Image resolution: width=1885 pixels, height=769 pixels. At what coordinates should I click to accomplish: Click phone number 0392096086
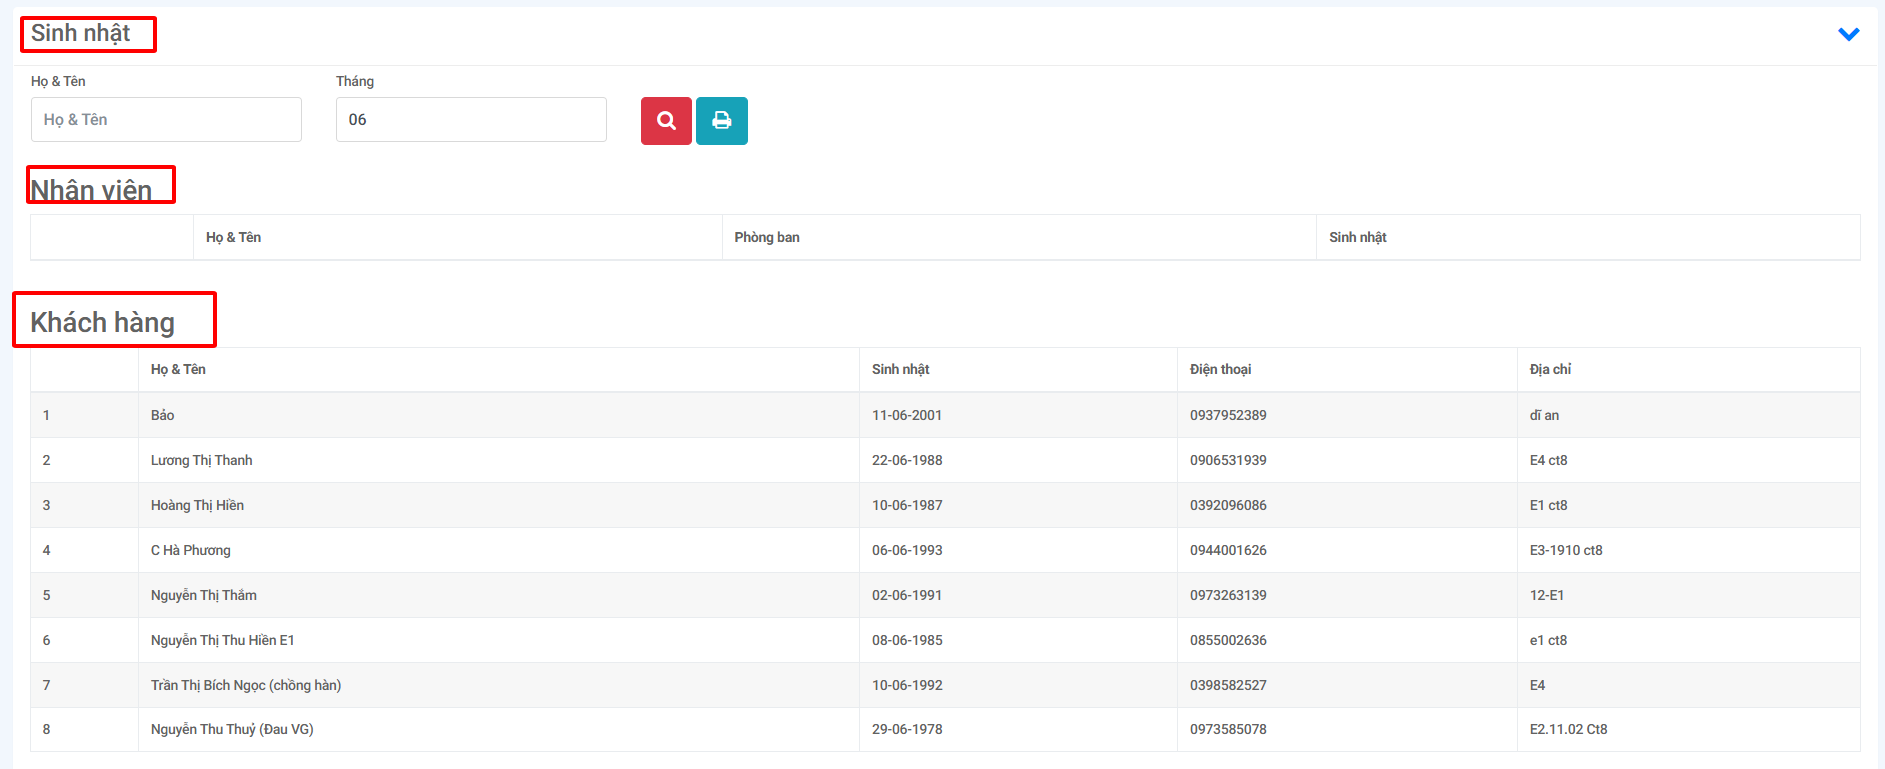click(x=1228, y=505)
